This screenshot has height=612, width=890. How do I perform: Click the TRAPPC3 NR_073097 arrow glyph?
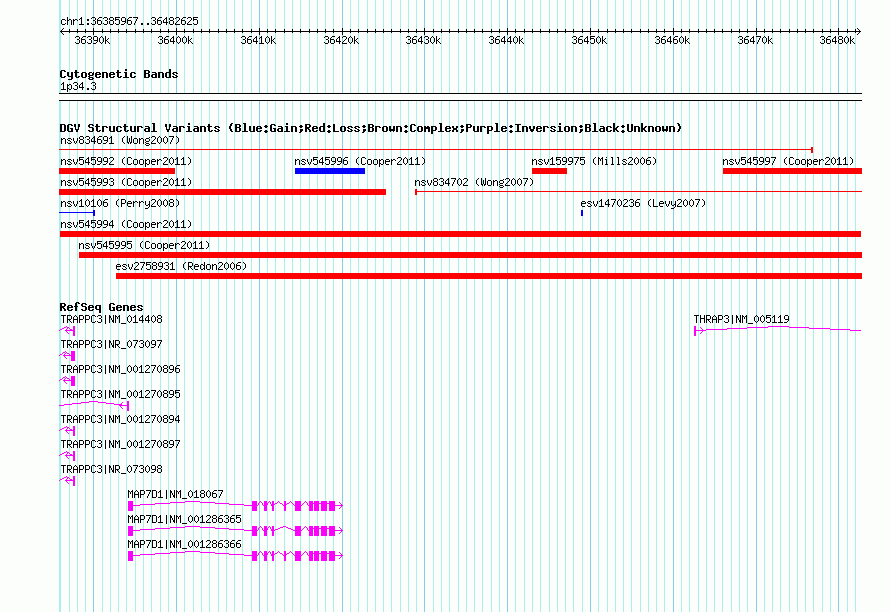[x=68, y=356]
